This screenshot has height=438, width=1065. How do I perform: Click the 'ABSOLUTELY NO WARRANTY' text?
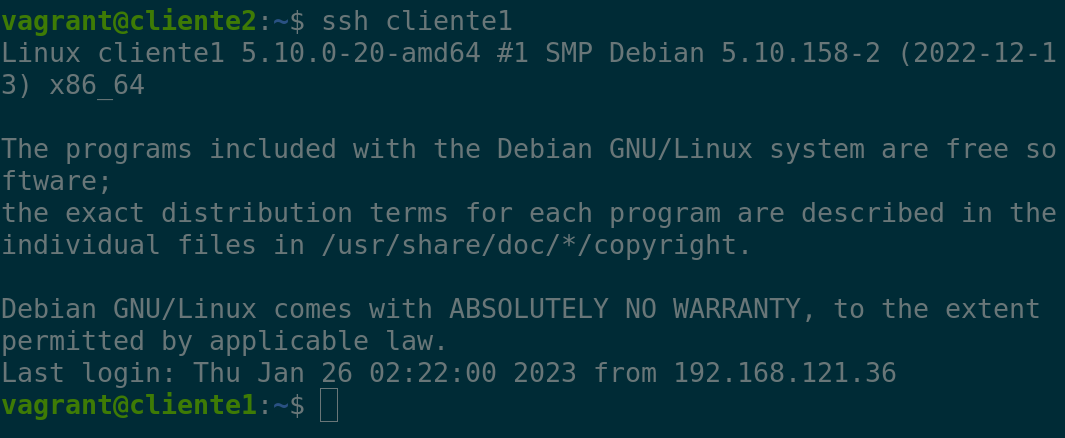coord(625,310)
